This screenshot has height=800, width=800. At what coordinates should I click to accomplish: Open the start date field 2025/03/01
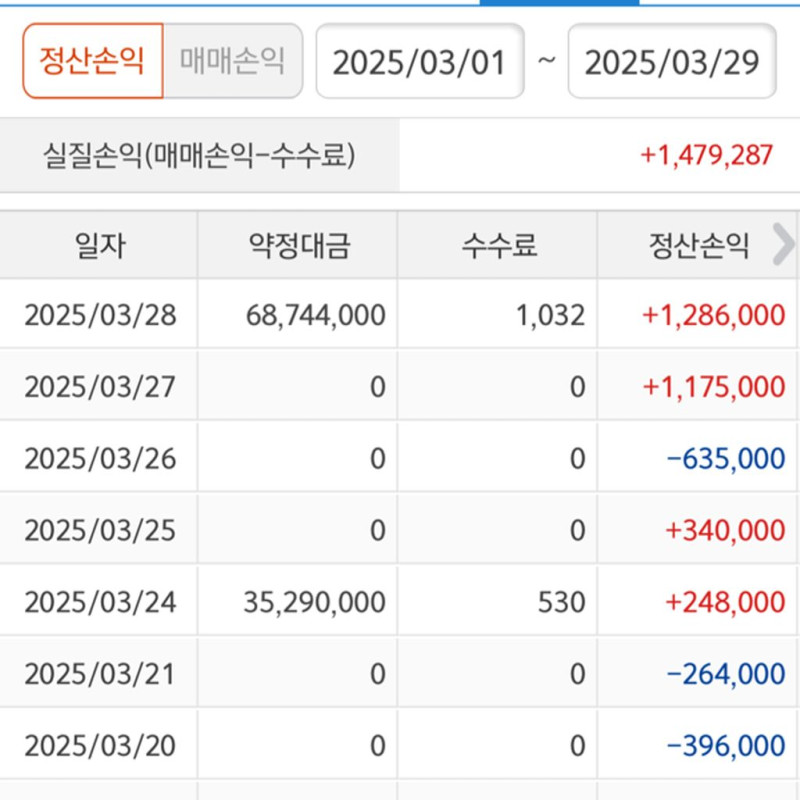[x=420, y=62]
